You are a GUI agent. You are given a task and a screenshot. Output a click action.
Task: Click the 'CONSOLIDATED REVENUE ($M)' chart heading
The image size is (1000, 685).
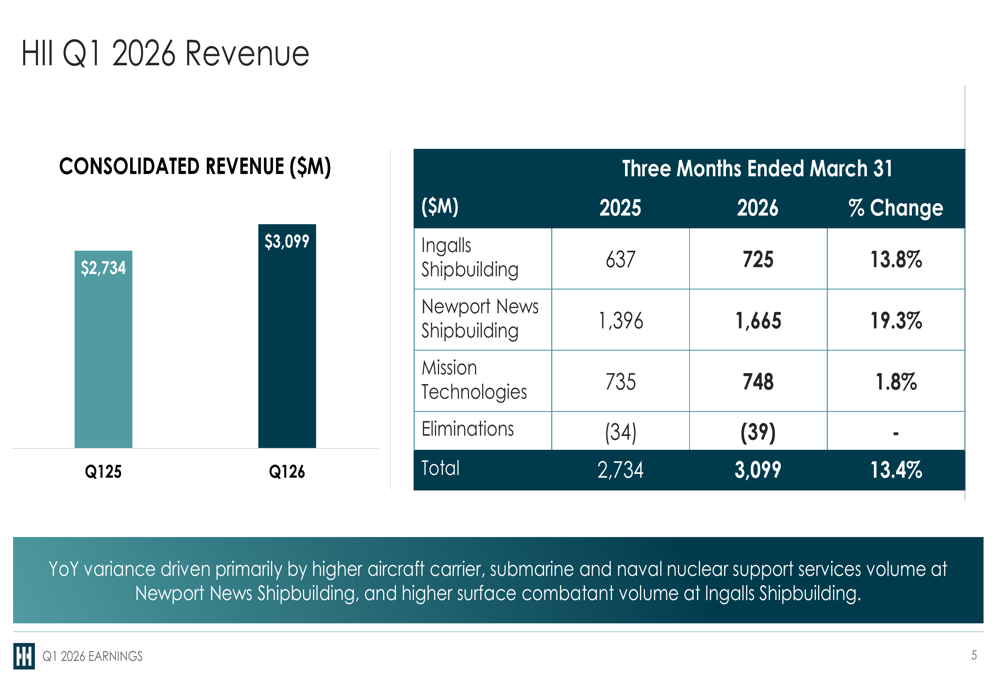(x=195, y=166)
